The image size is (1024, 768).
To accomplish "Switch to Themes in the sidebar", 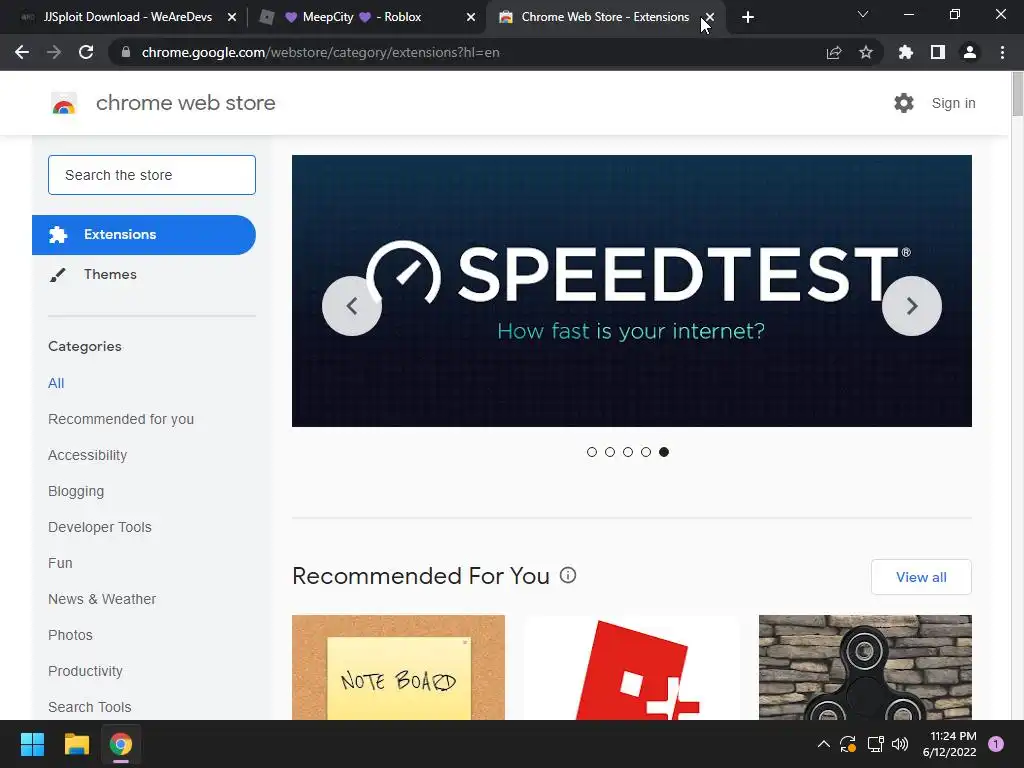I will (x=110, y=274).
